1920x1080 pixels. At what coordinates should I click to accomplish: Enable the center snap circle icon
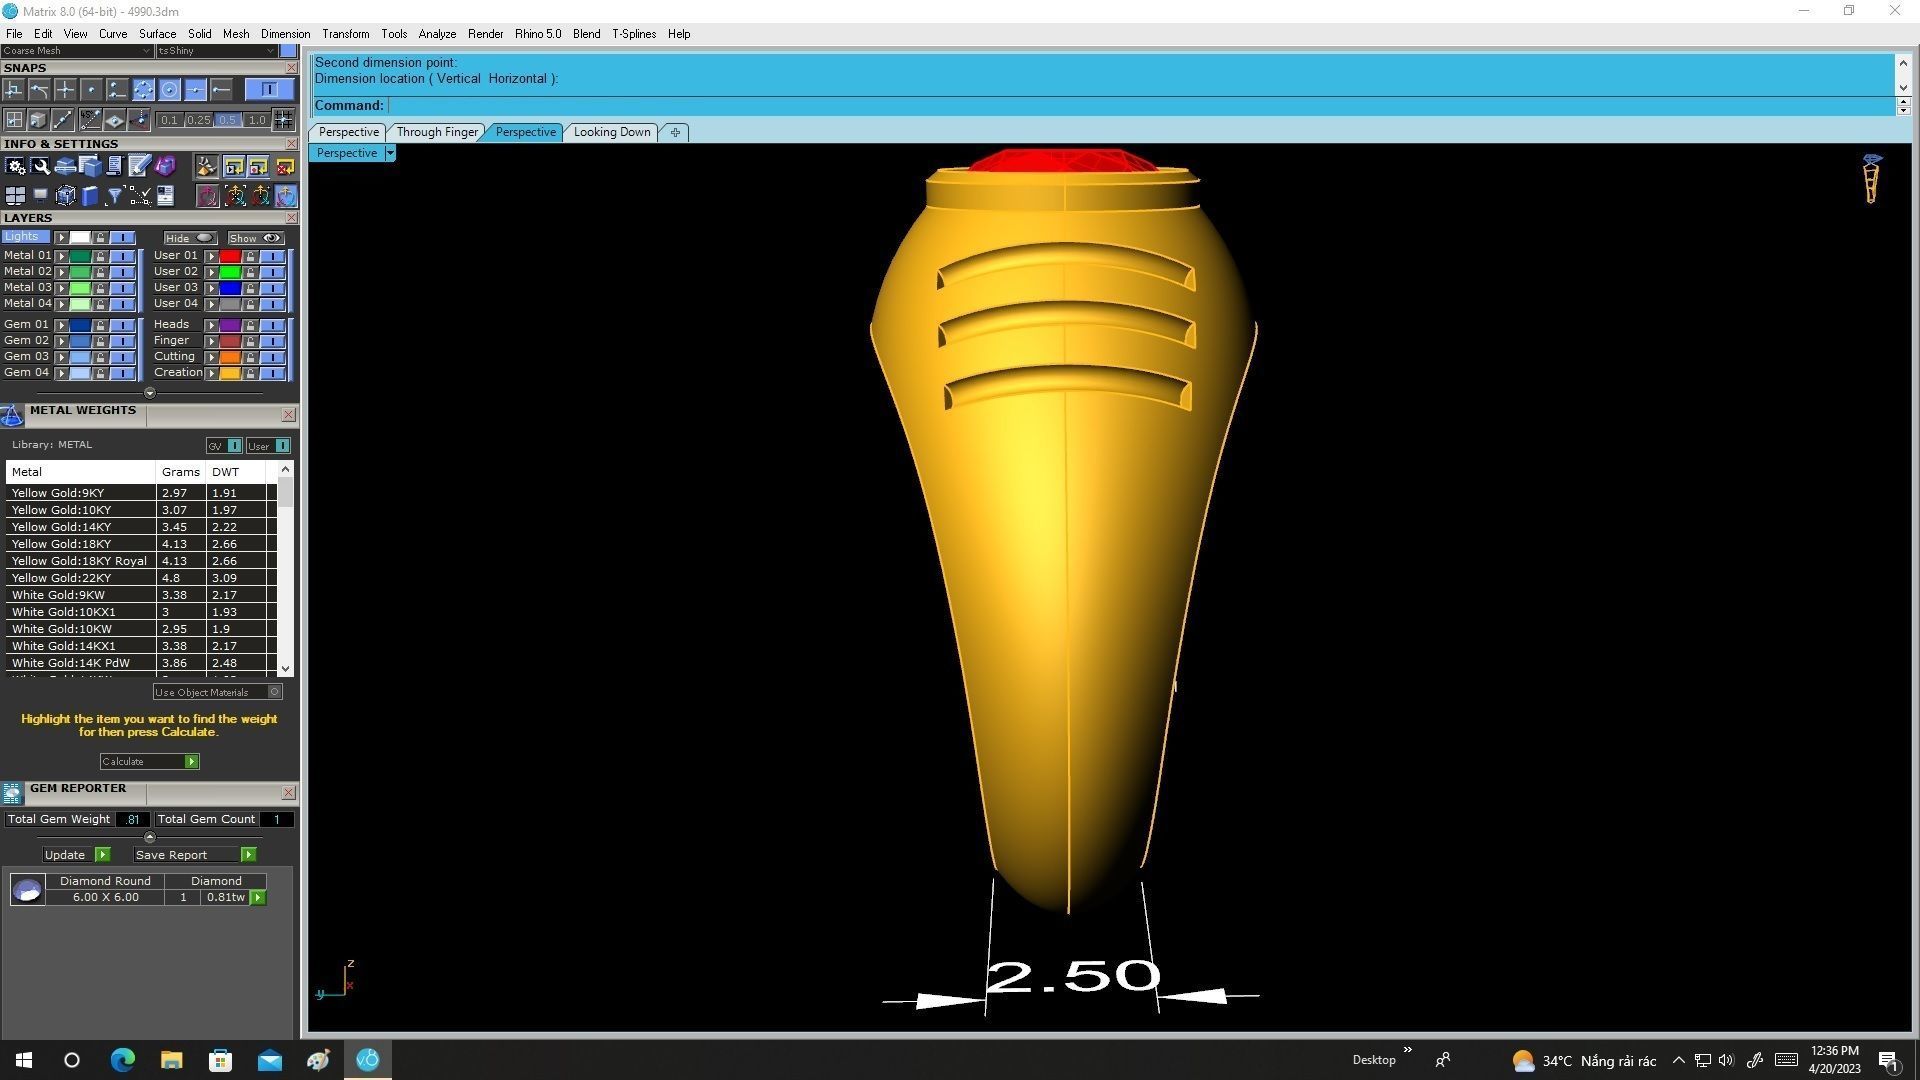point(170,90)
